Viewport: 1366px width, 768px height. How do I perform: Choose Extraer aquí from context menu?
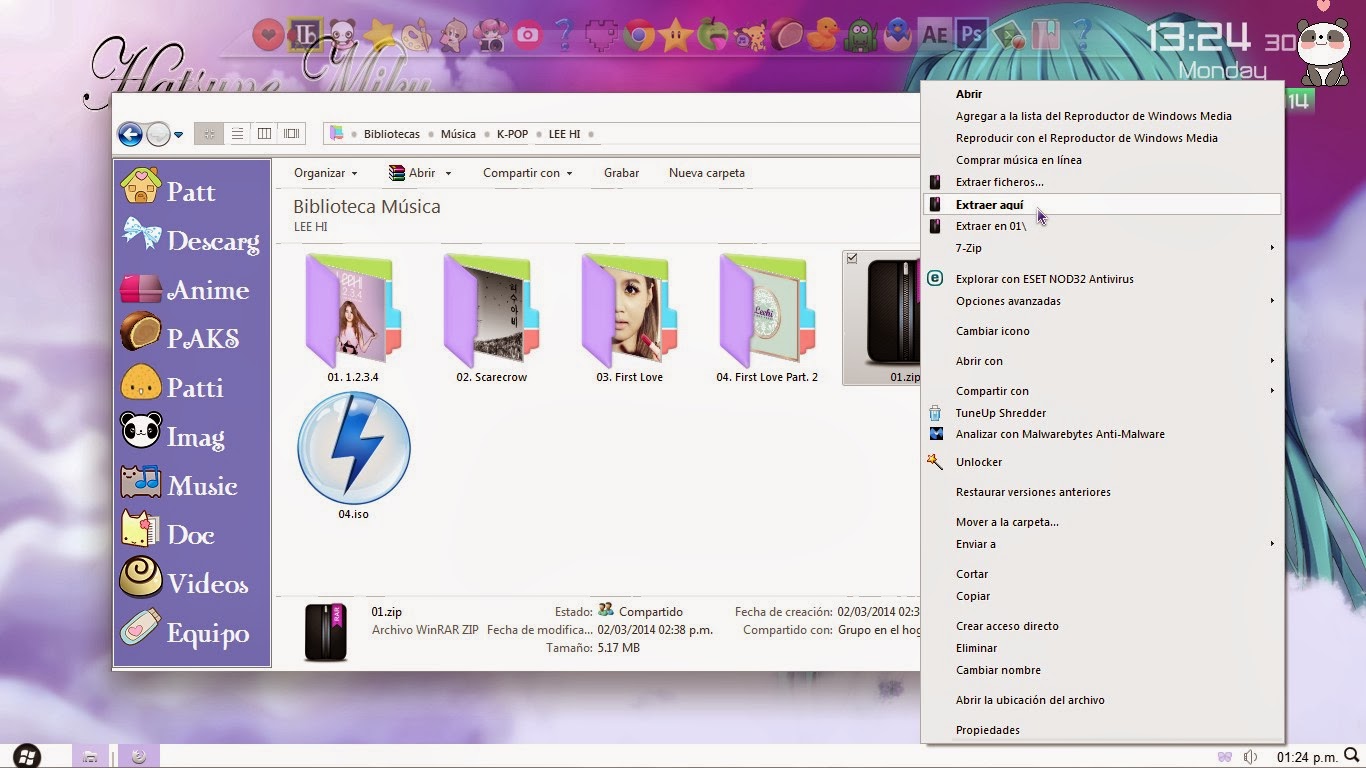click(1102, 204)
